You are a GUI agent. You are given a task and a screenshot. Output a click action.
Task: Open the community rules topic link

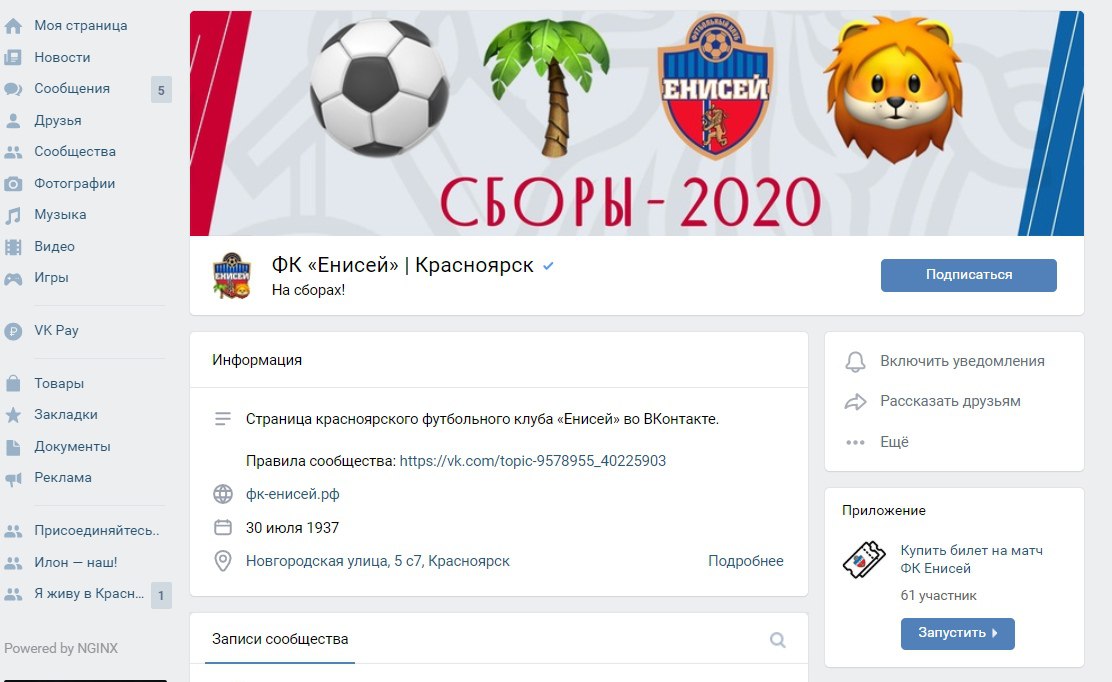coord(533,462)
